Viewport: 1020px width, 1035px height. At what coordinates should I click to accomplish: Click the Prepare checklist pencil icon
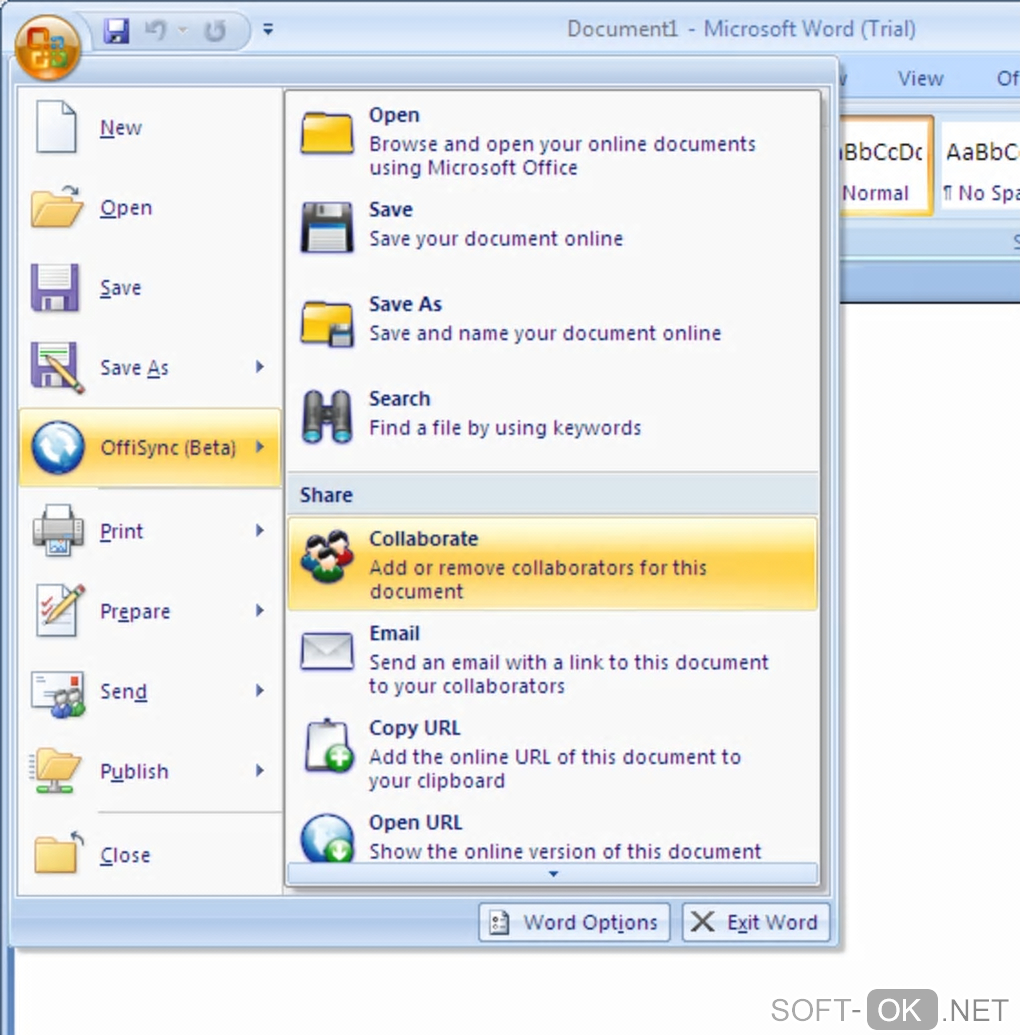(x=60, y=611)
